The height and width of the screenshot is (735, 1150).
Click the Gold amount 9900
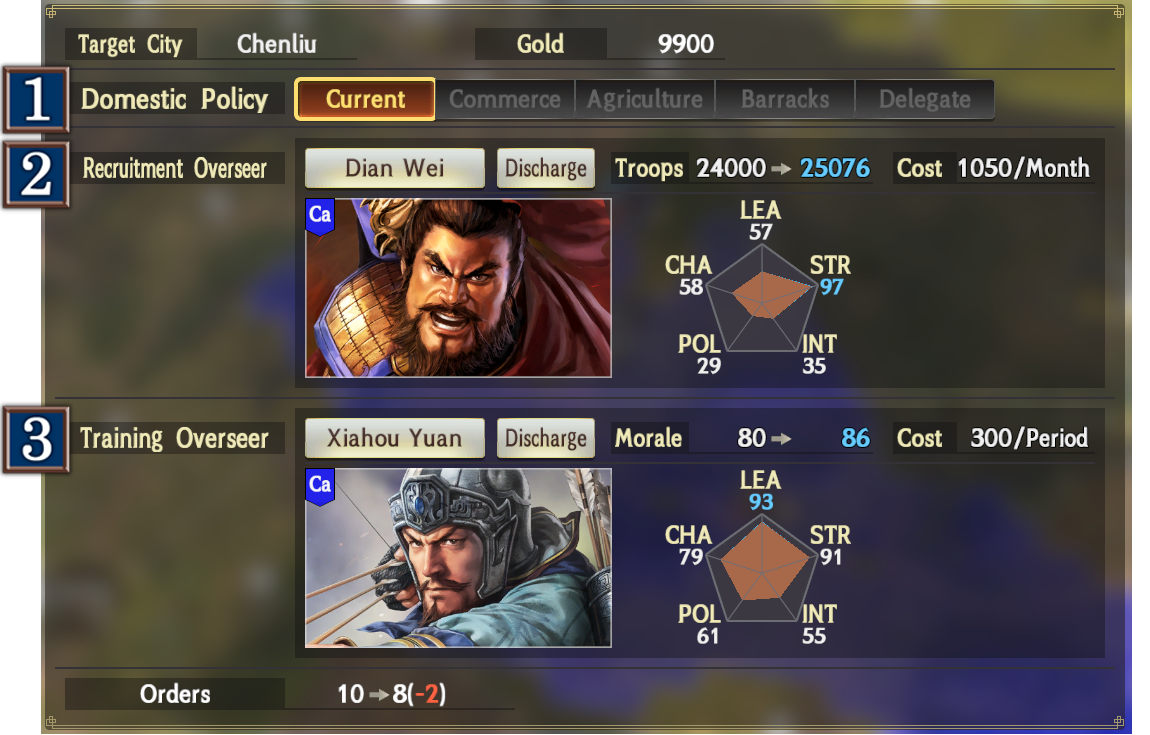pyautogui.click(x=686, y=44)
